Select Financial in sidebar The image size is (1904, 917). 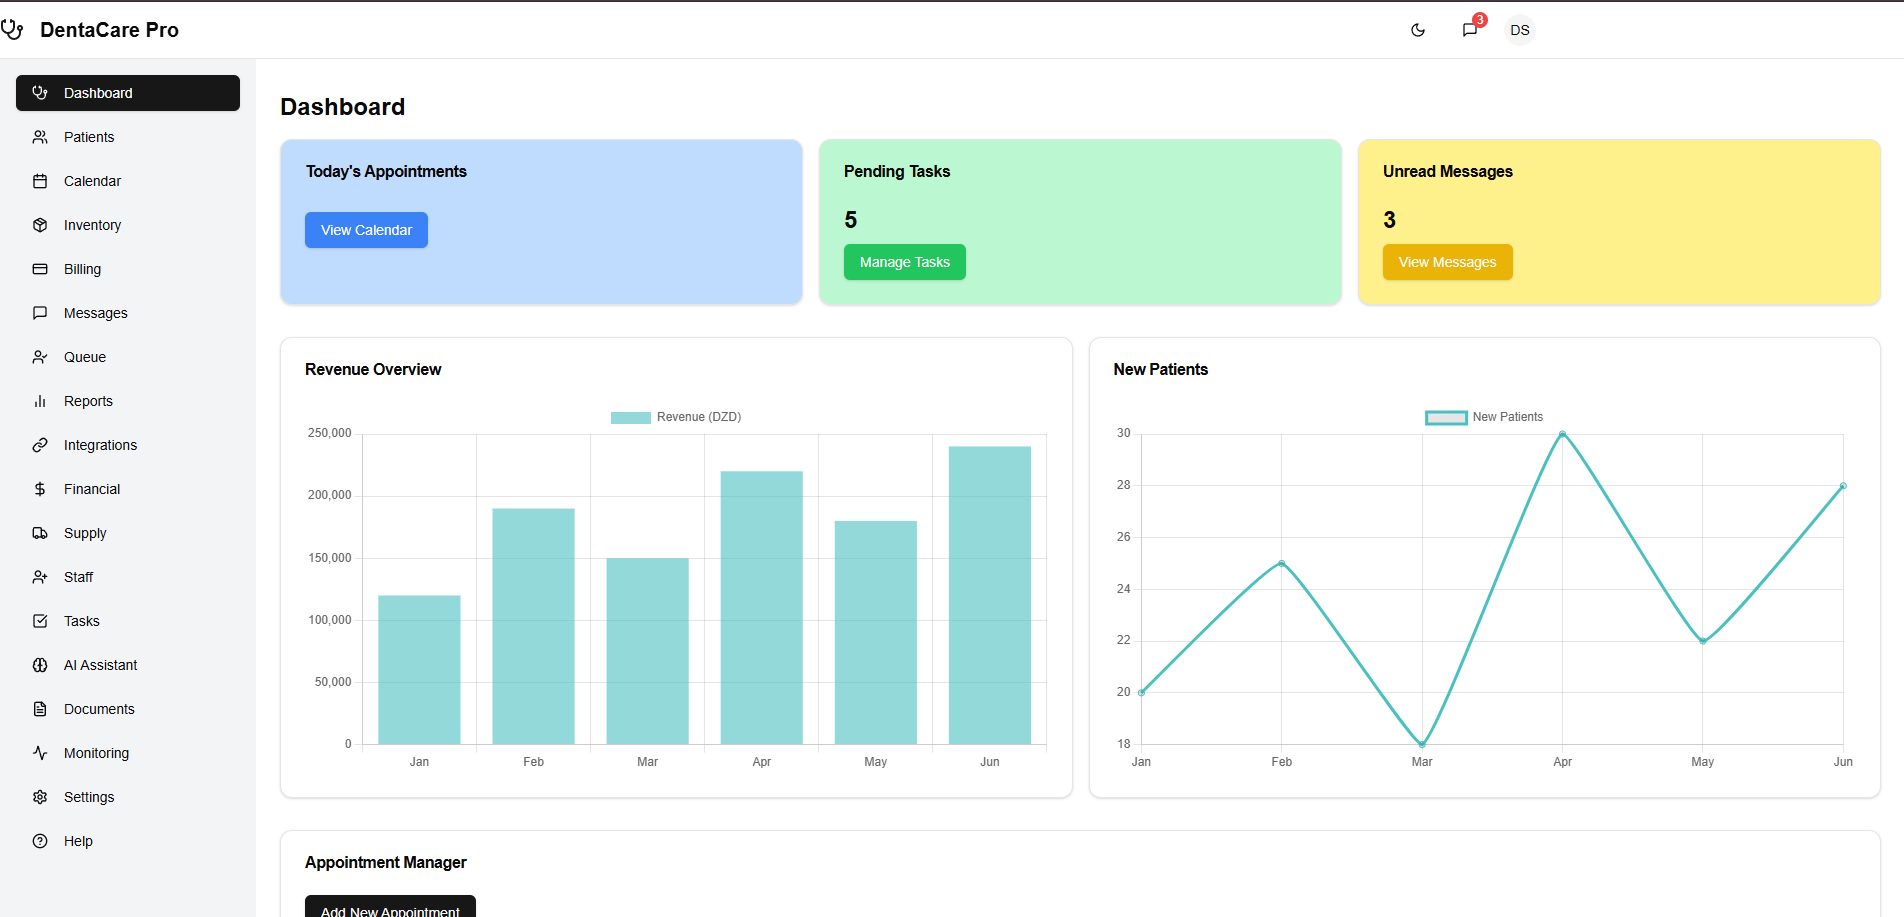(128, 489)
